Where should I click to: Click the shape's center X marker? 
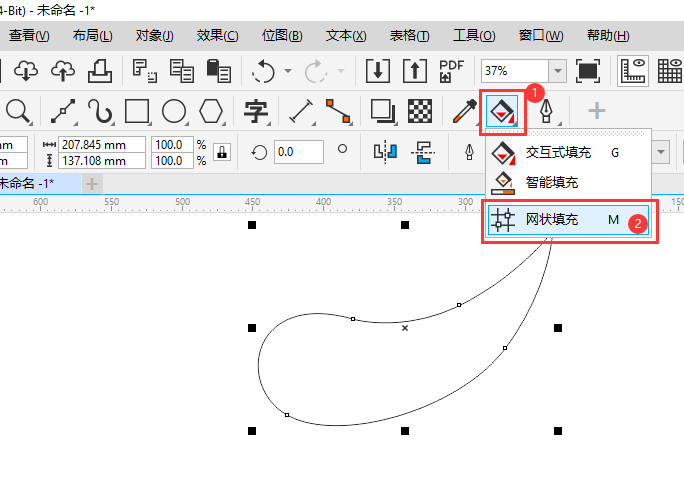(x=405, y=328)
